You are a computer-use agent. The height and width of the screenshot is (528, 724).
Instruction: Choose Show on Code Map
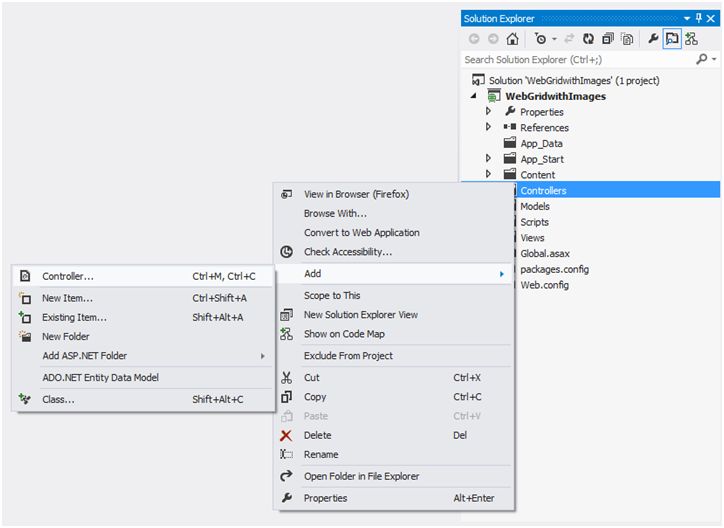(x=393, y=334)
